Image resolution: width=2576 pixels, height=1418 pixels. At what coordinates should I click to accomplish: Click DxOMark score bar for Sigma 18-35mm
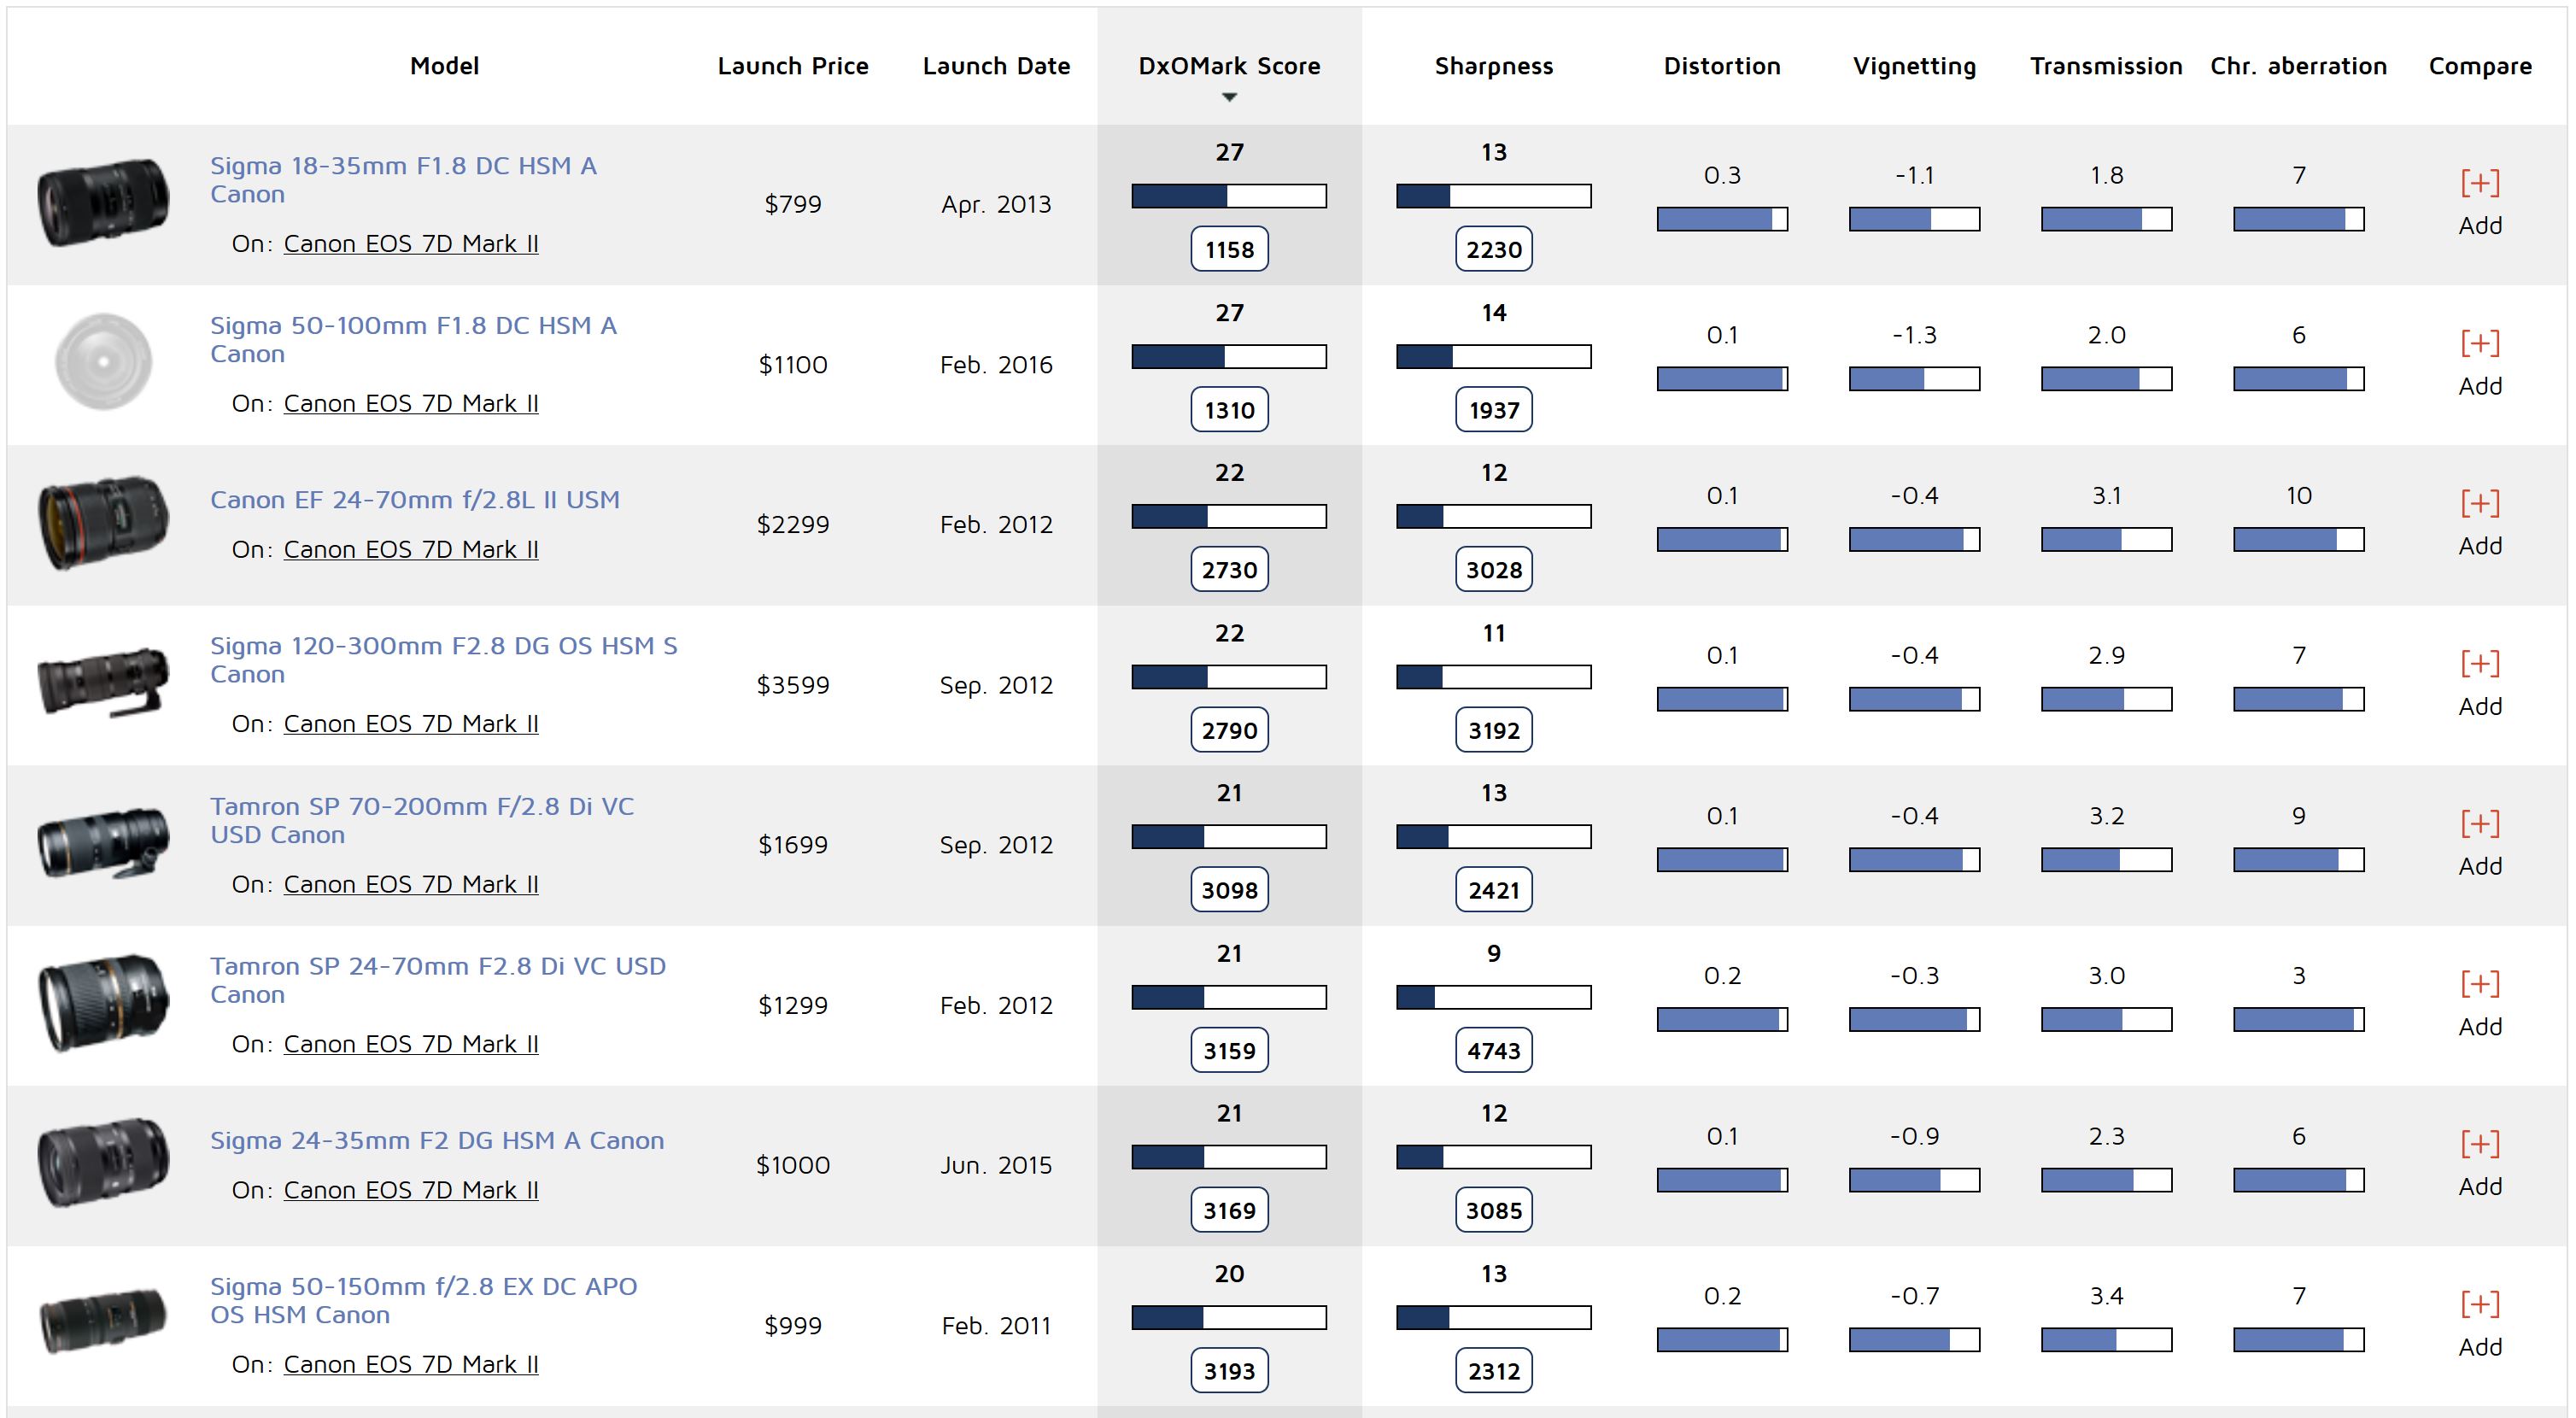coord(1228,196)
